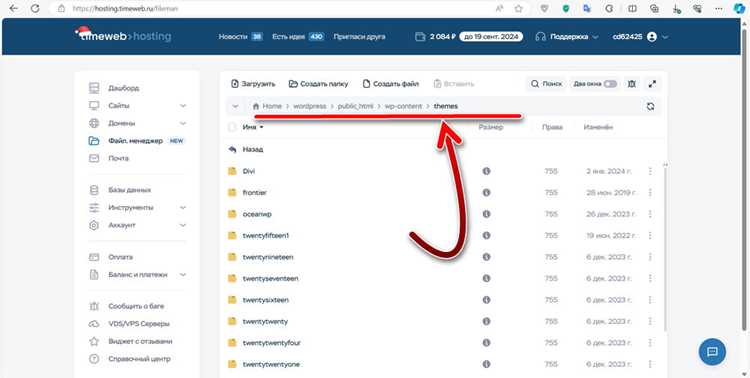Click wp-content in breadcrumb path
Image resolution: width=750 pixels, height=378 pixels.
pos(403,106)
